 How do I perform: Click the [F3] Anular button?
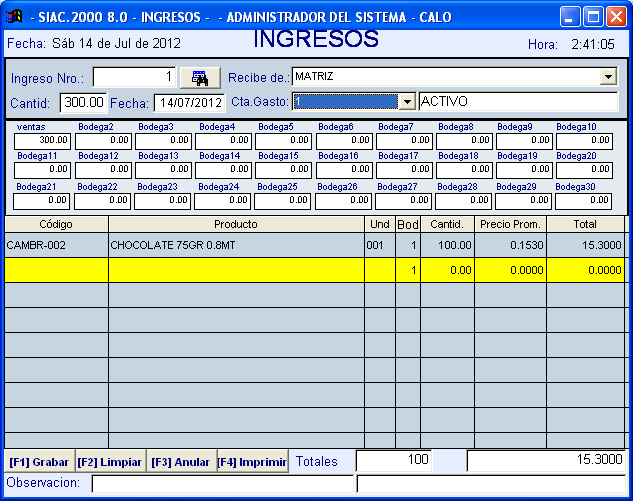[x=180, y=462]
